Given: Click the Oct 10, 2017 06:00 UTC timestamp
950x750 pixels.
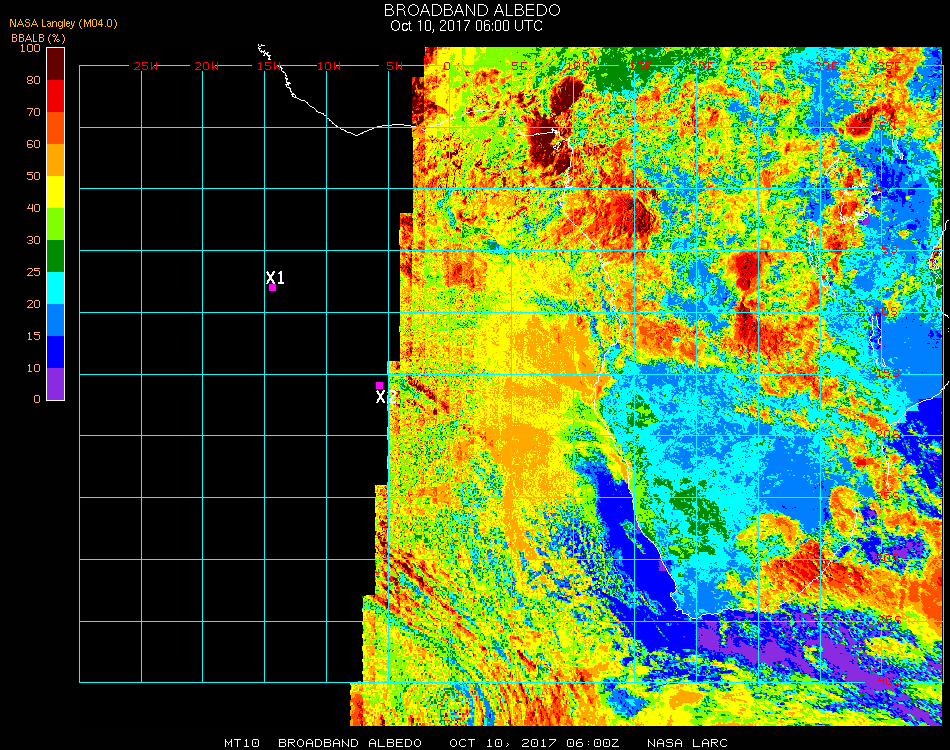Looking at the screenshot, I should [466, 26].
